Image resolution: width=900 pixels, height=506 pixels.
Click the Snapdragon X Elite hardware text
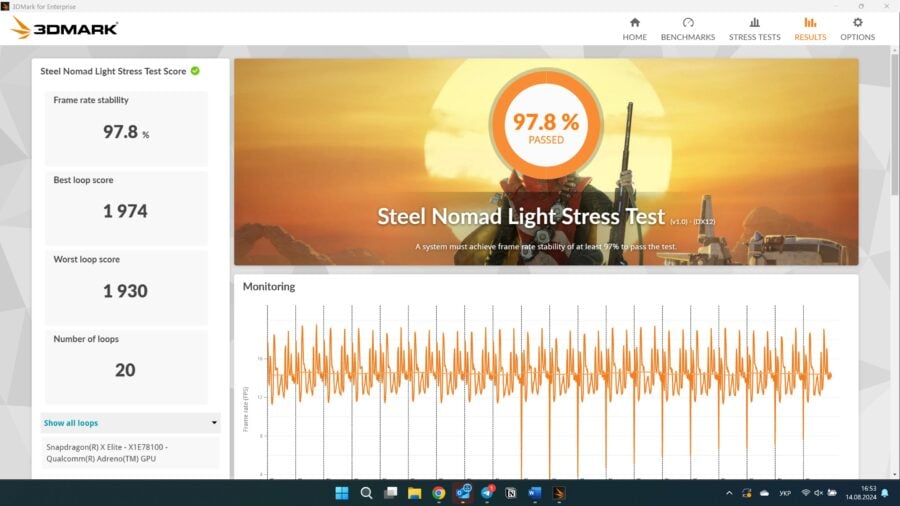(107, 453)
